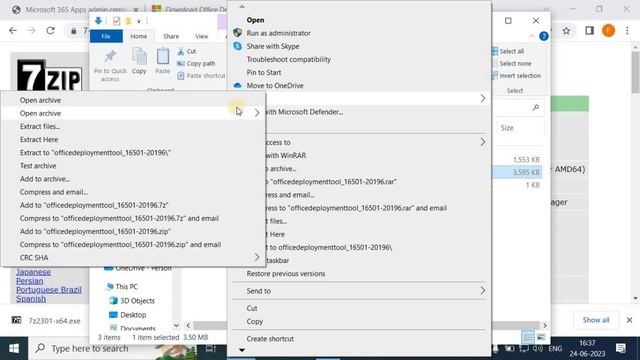Viewport: 640px width, 360px height.
Task: Choose first Open archive entry
Action: tap(133, 100)
